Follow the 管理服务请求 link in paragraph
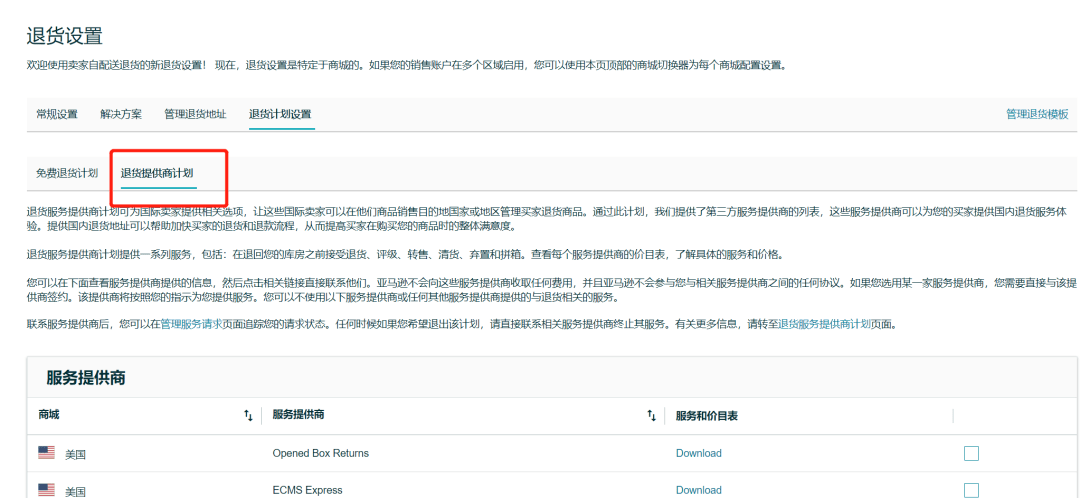 [191, 324]
